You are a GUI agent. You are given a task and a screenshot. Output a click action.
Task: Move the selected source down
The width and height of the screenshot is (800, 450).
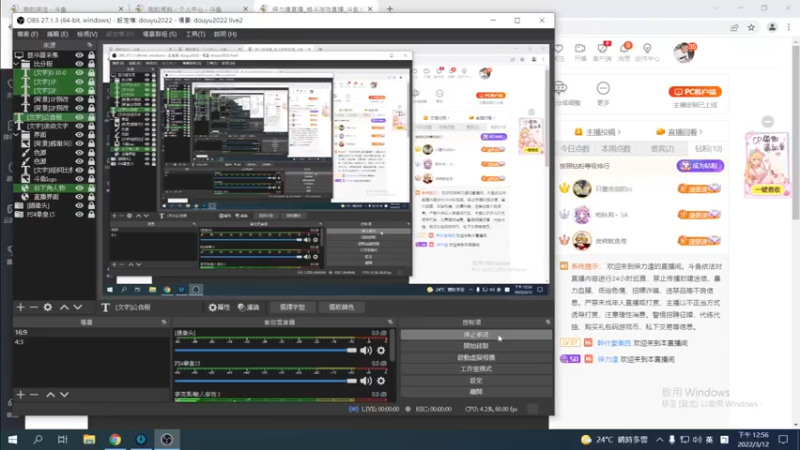(78, 307)
